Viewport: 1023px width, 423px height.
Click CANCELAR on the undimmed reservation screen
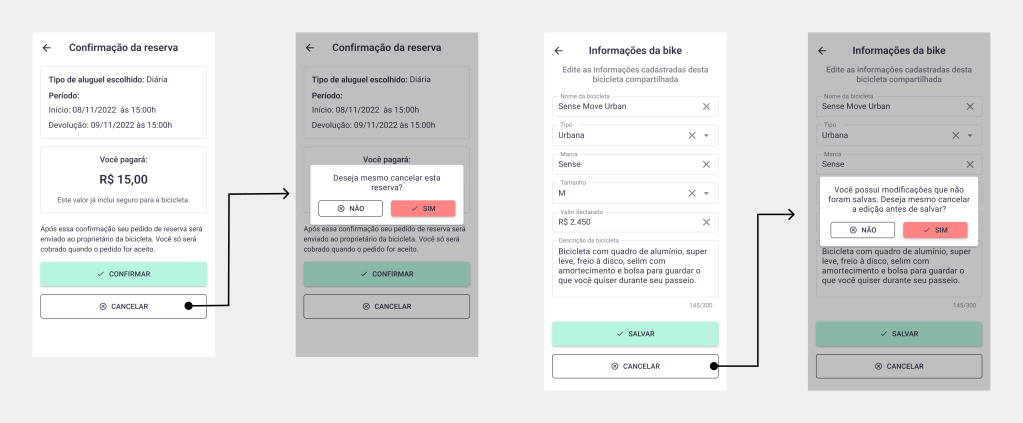123,306
